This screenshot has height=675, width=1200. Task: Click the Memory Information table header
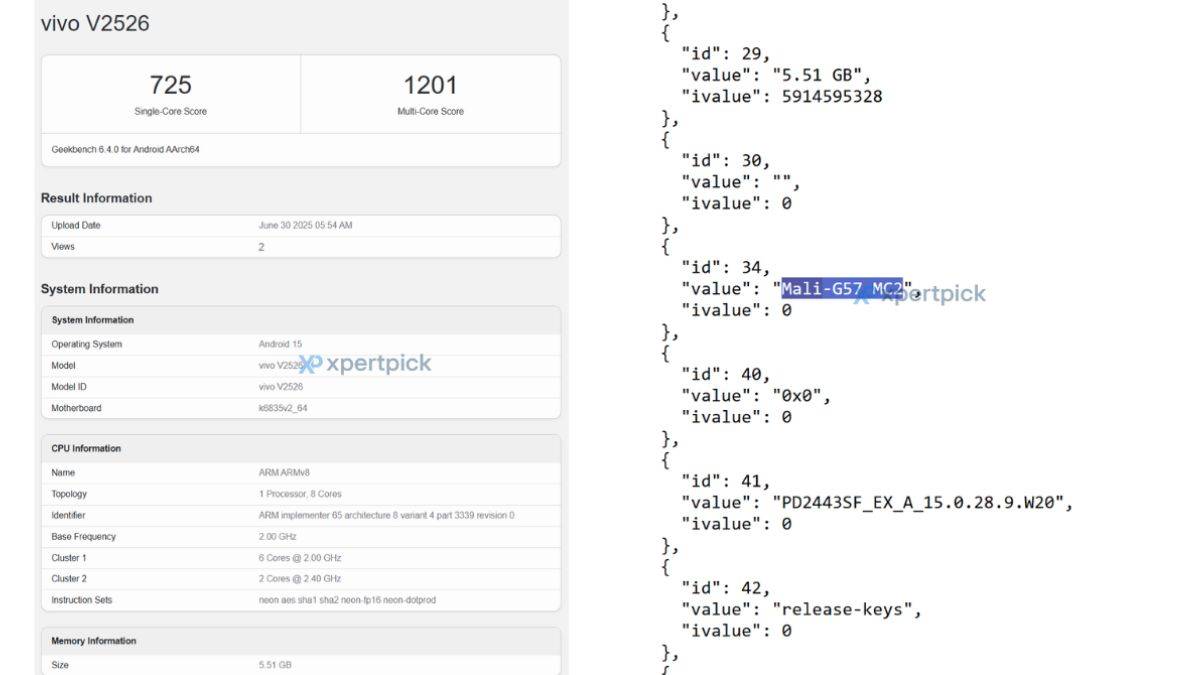click(94, 640)
